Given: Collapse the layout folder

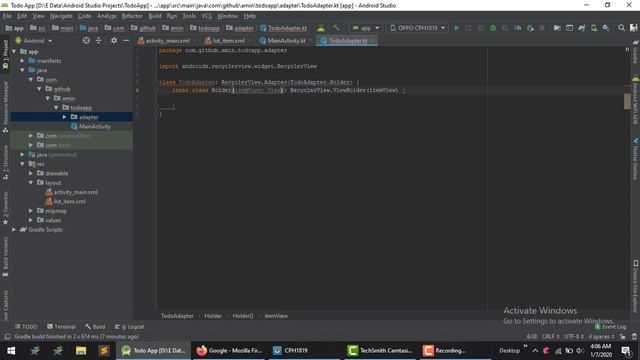Looking at the screenshot, I should pos(31,183).
